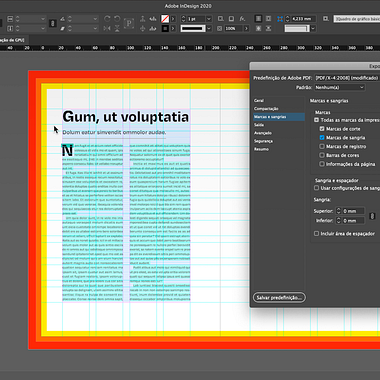Image resolution: width=380 pixels, height=380 pixels.
Task: Open the Predefinição de Adobe PDF dropdown
Action: pyautogui.click(x=347, y=78)
